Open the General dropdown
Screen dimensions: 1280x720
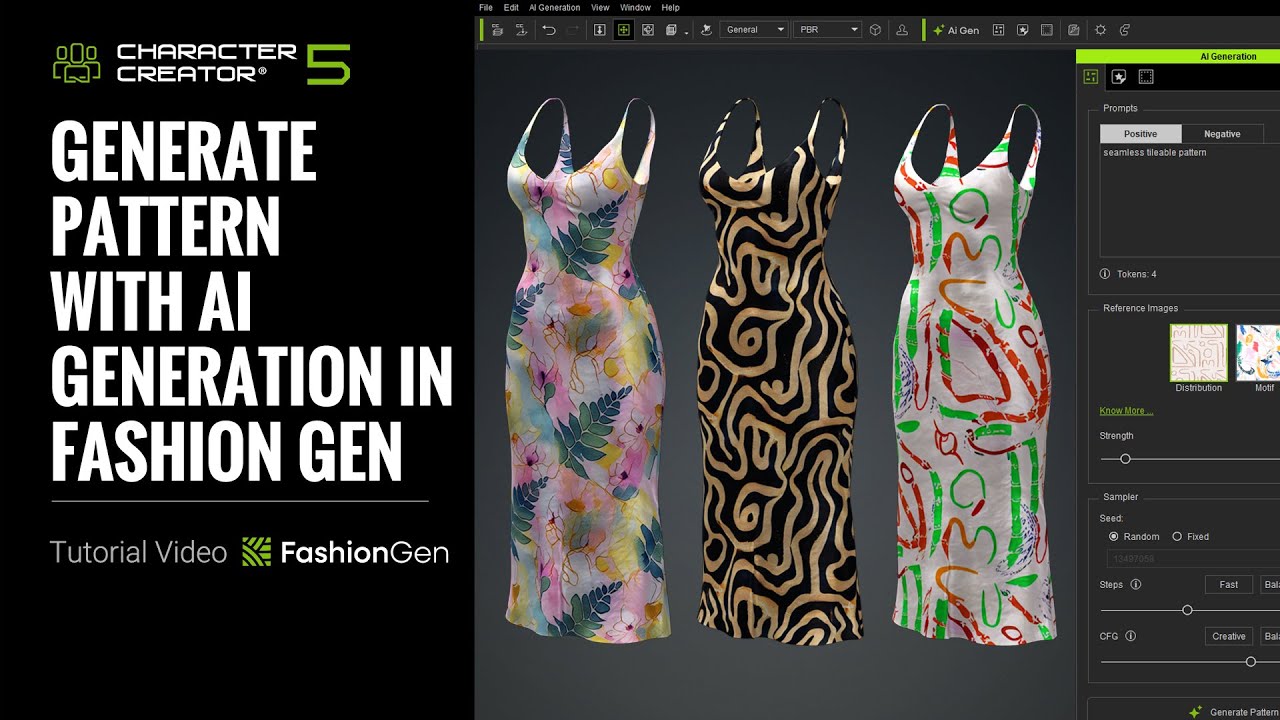[754, 30]
